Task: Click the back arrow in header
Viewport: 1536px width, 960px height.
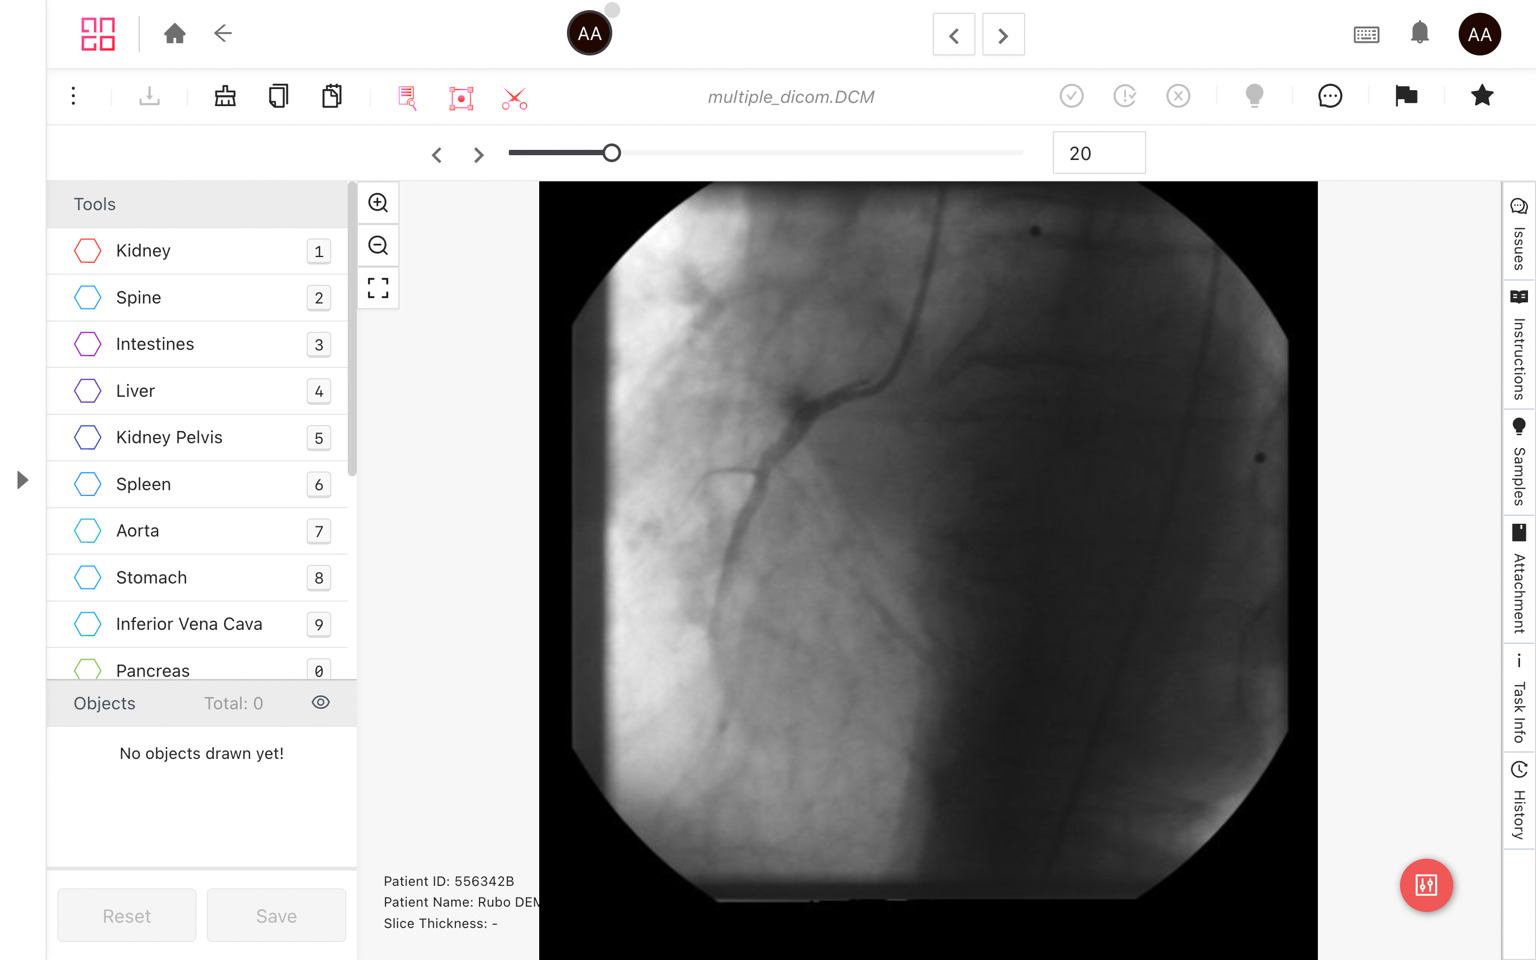Action: click(223, 34)
